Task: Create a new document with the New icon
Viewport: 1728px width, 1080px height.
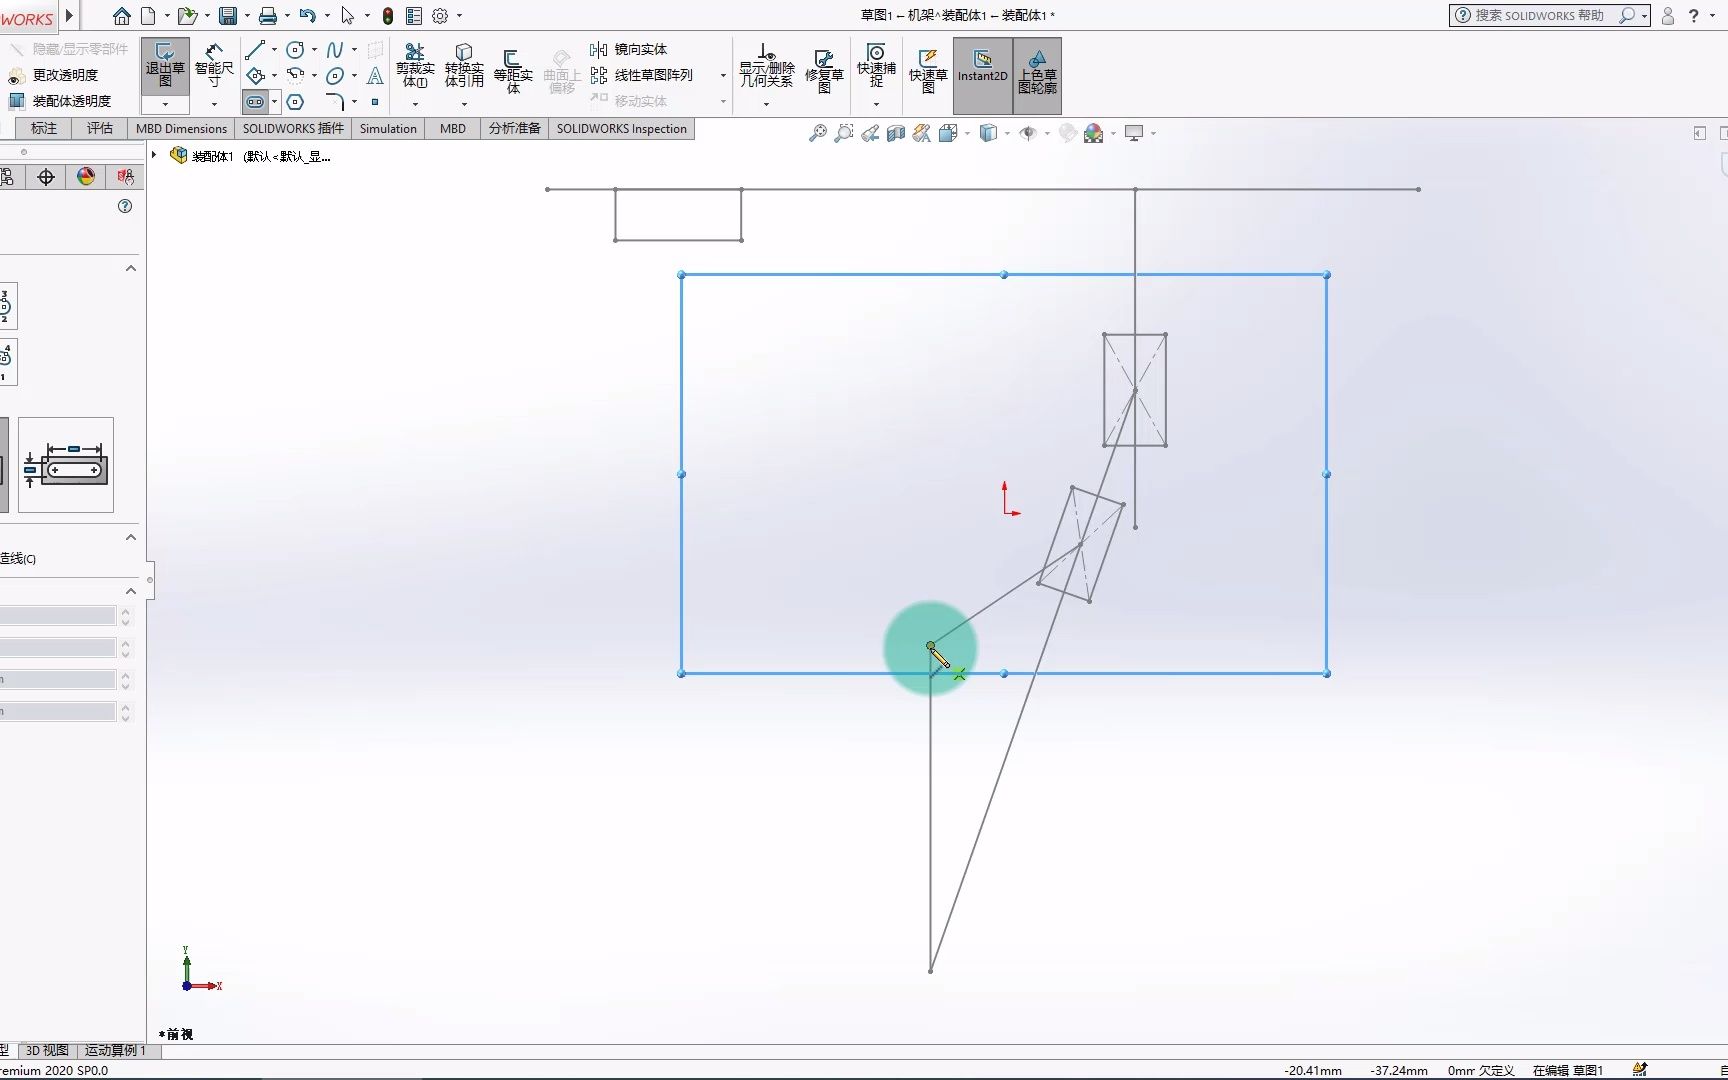Action: point(148,16)
